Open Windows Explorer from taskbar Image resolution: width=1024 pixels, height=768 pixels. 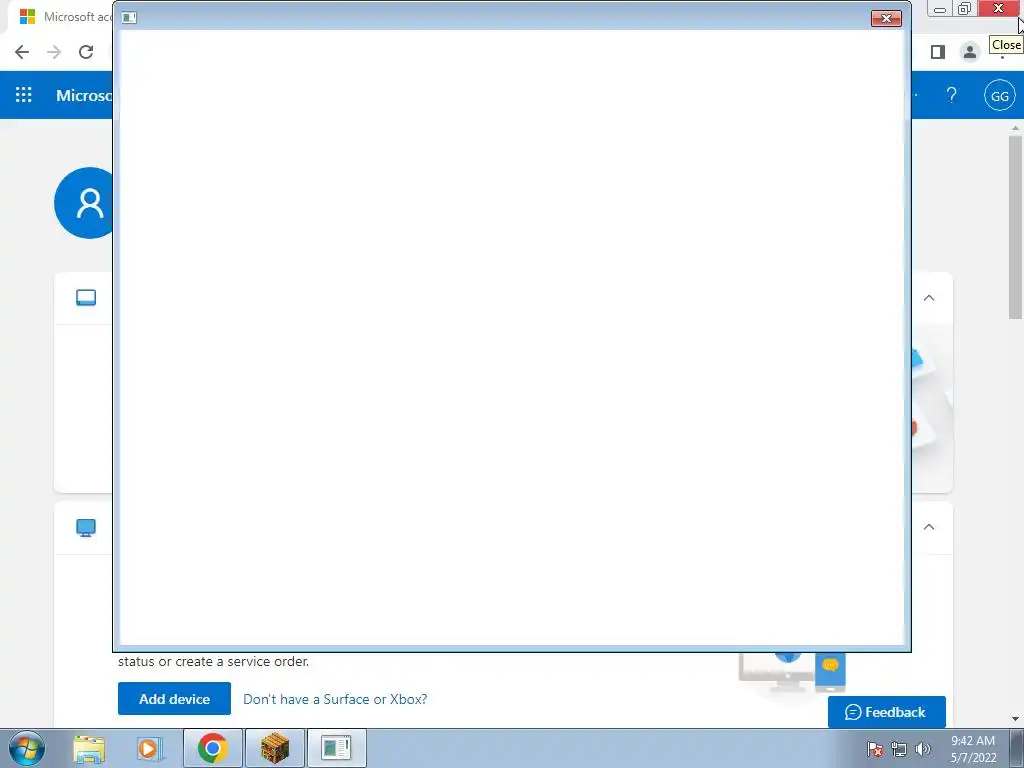[x=89, y=748]
